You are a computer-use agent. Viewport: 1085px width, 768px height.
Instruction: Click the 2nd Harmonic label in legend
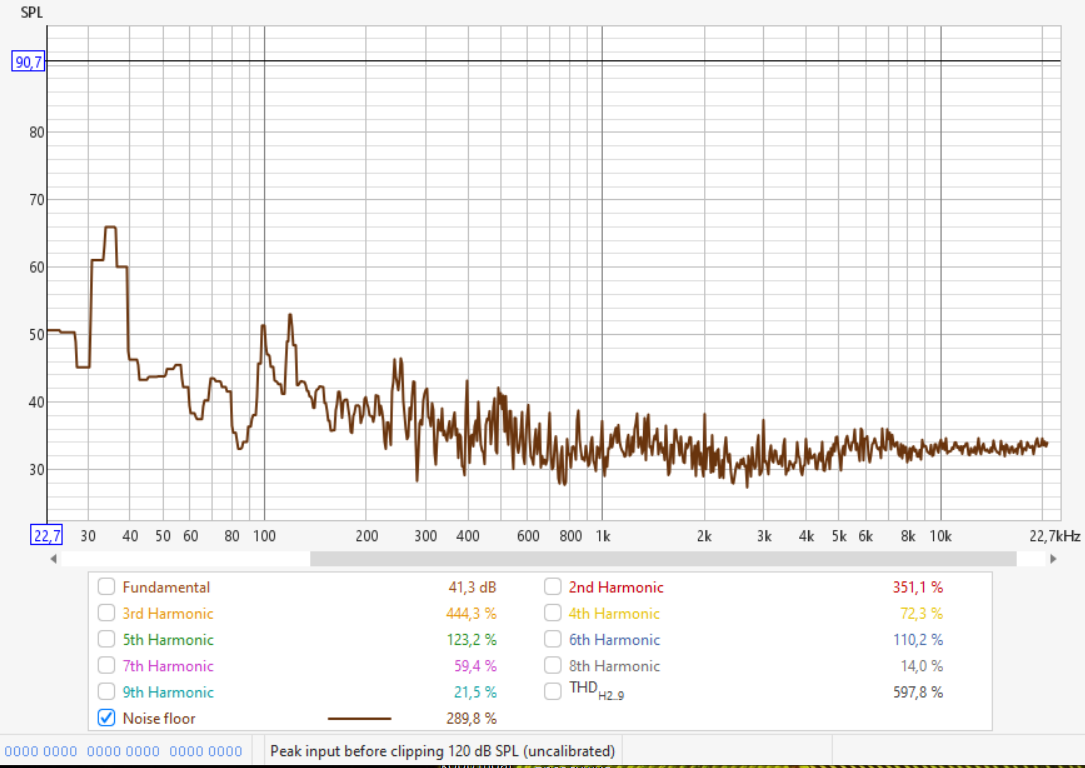[x=616, y=587]
